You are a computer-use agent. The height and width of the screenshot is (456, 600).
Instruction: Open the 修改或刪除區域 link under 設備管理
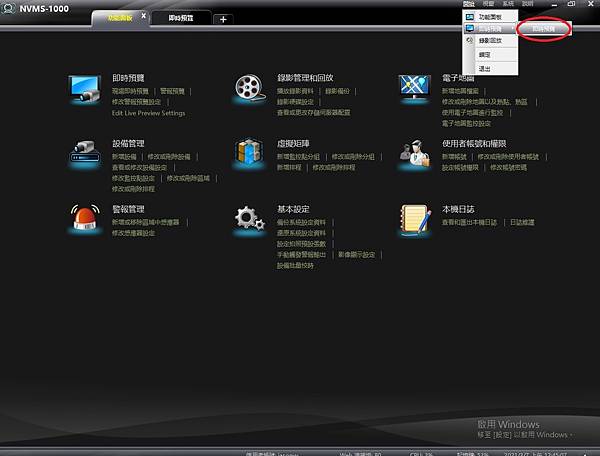188,178
